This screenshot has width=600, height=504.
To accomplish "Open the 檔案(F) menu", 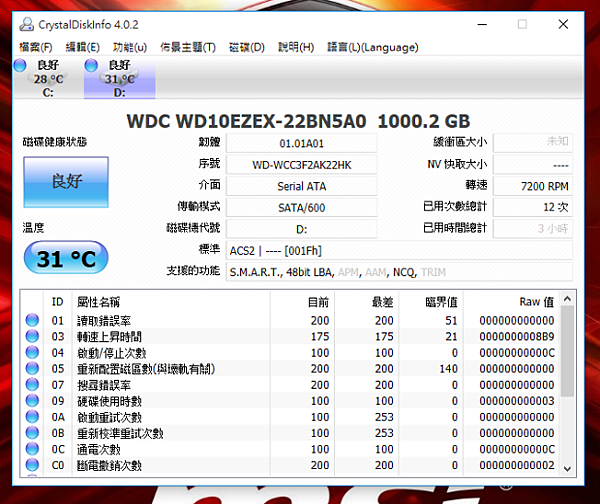I will pos(36,47).
